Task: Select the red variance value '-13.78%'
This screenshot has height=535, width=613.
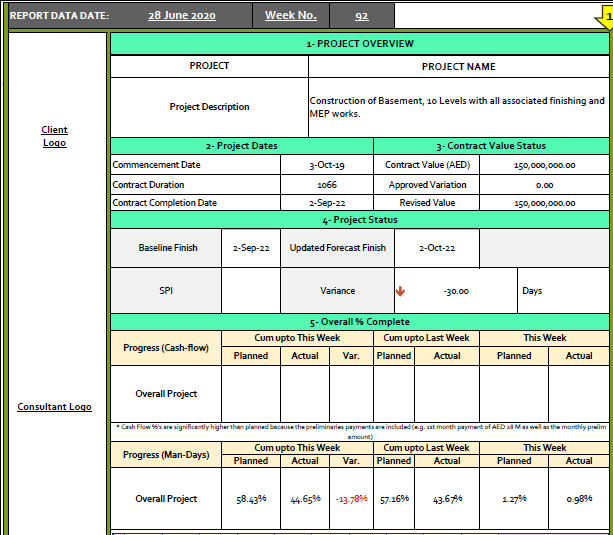Action: click(351, 499)
